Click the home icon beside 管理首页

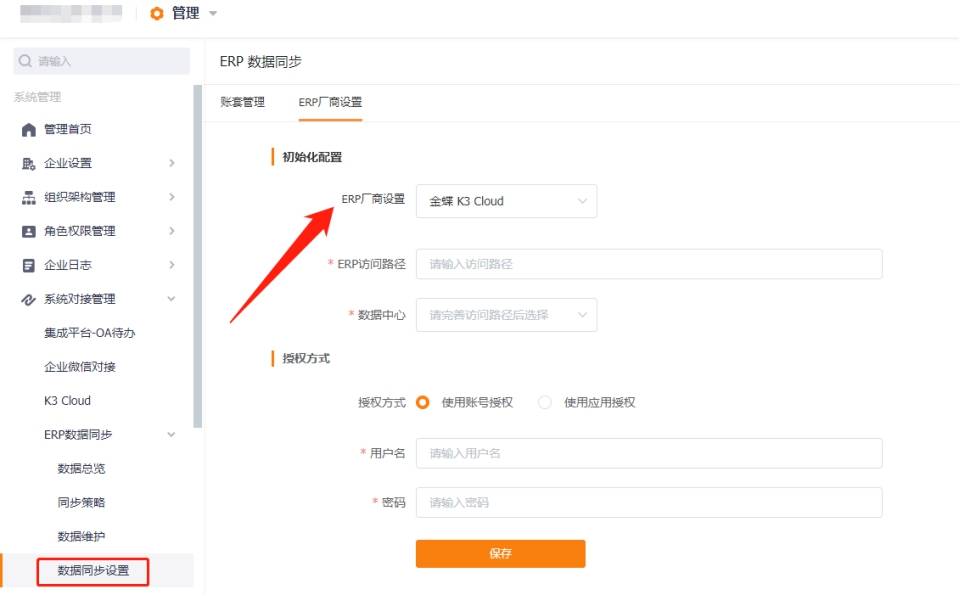point(29,130)
